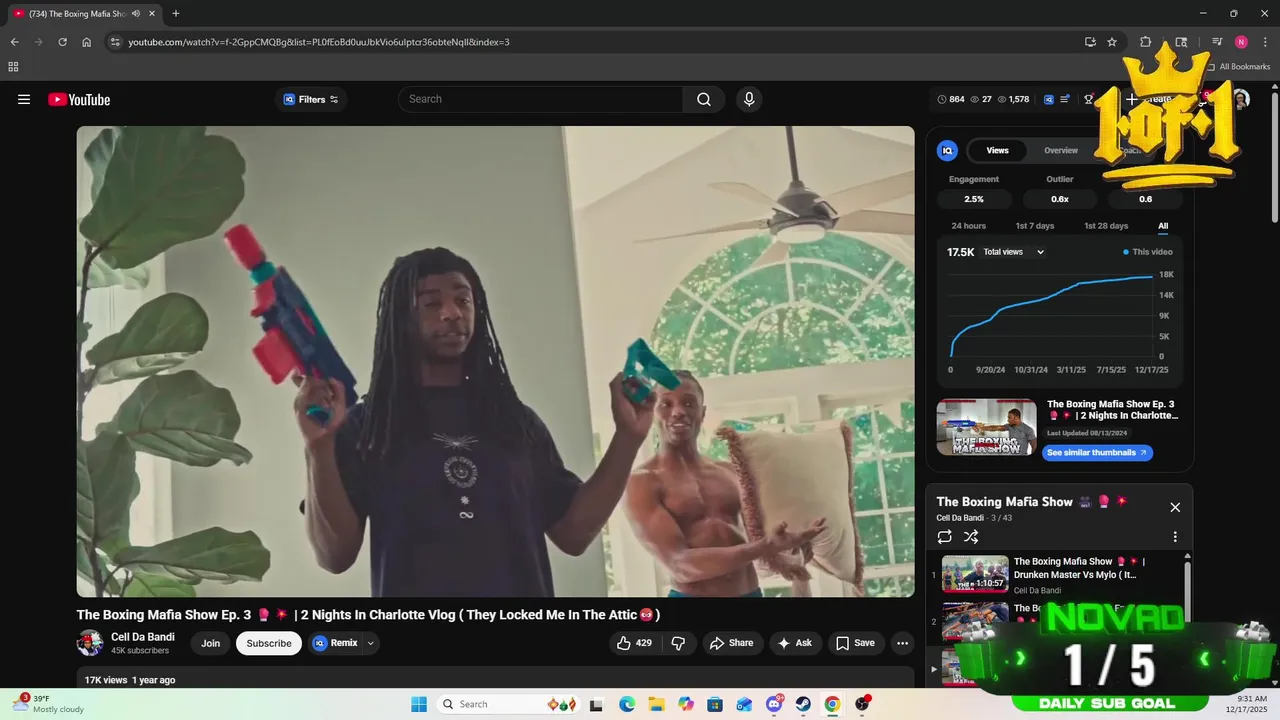
Task: Mute the tab via speaker icon
Action: tap(136, 13)
